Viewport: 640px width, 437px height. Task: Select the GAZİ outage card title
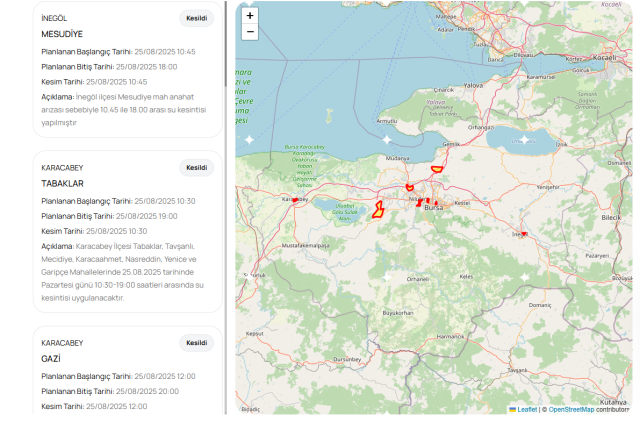point(52,358)
